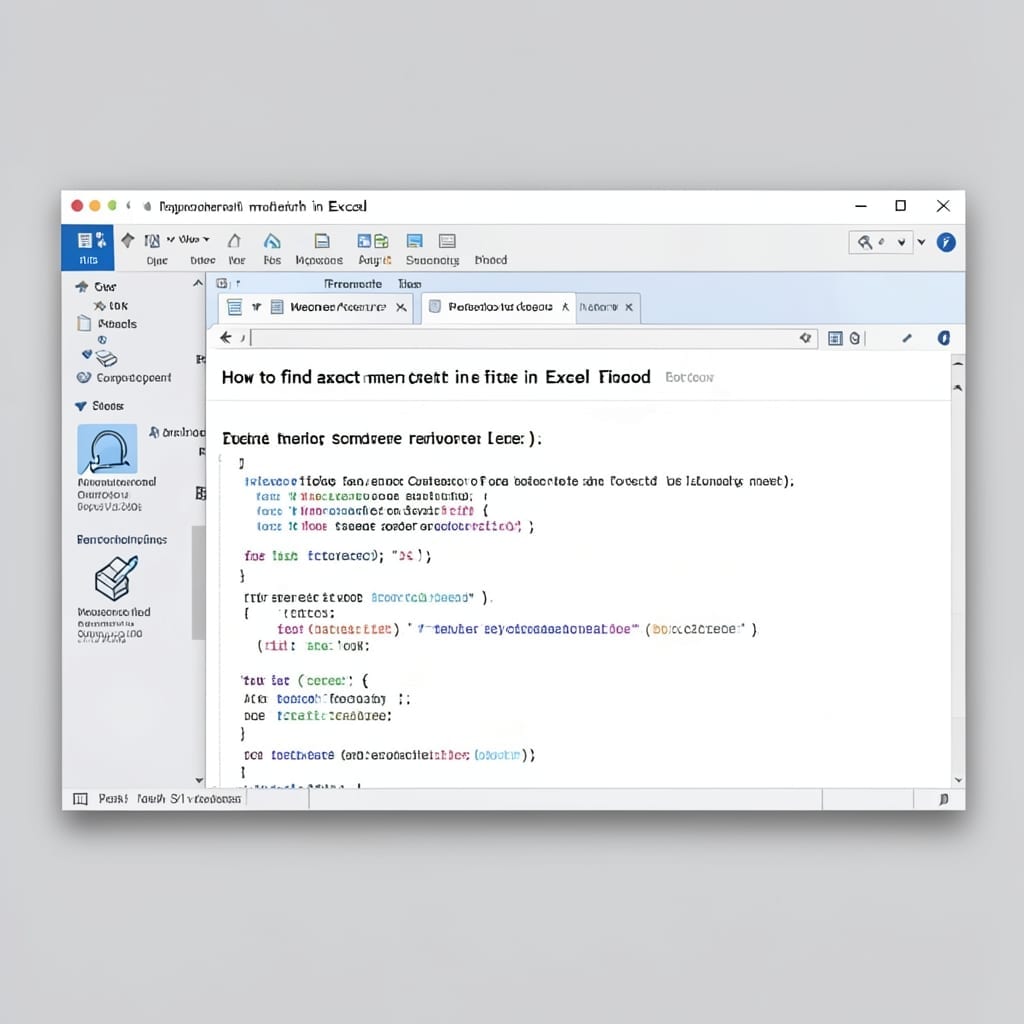Screen dimensions: 1024x1024
Task: Collapse the sidebar using the caret at its top
Action: click(198, 283)
